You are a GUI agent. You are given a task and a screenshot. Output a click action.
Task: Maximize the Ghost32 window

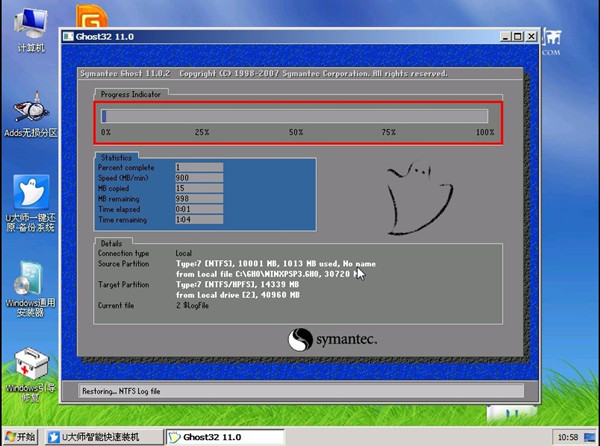coord(517,37)
